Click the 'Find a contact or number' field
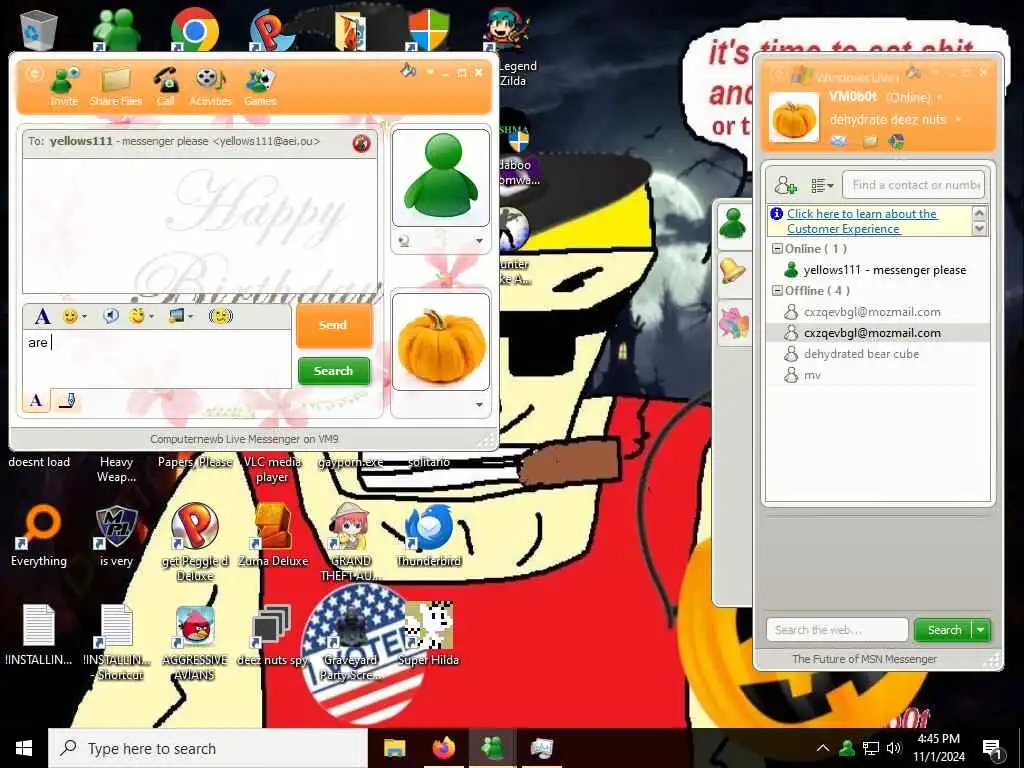This screenshot has height=768, width=1024. coord(913,185)
